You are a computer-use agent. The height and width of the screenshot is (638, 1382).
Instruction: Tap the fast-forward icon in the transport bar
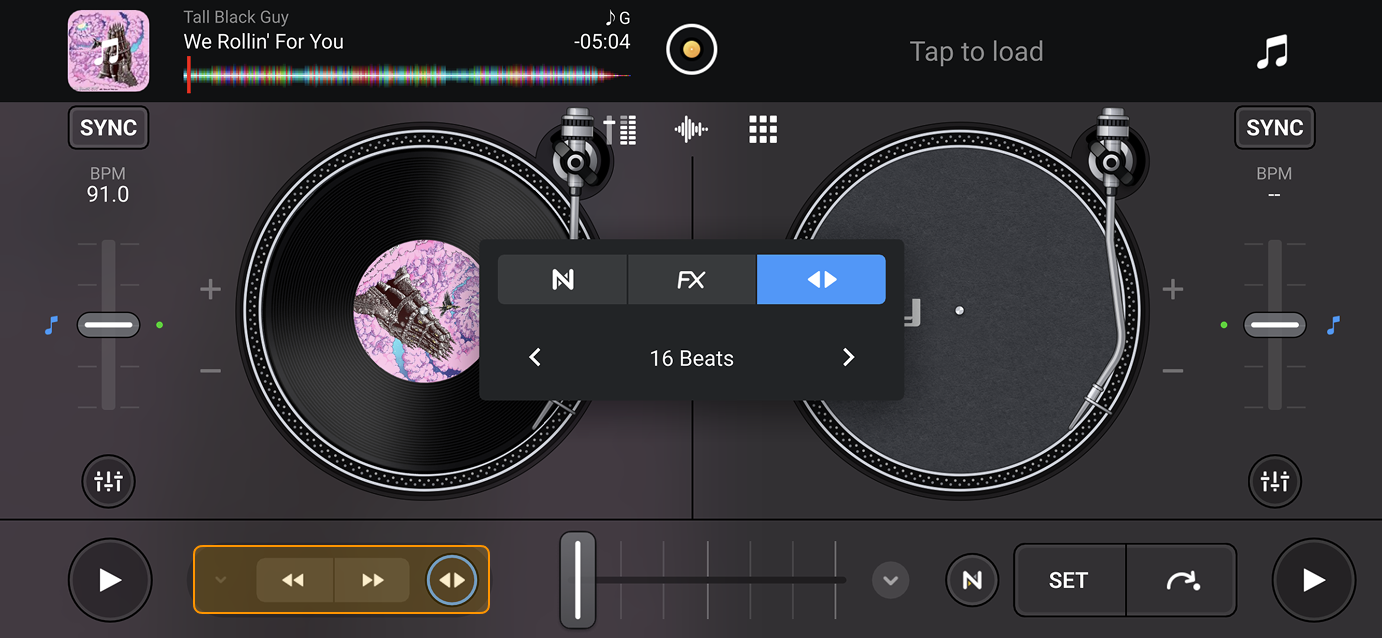[x=372, y=579]
